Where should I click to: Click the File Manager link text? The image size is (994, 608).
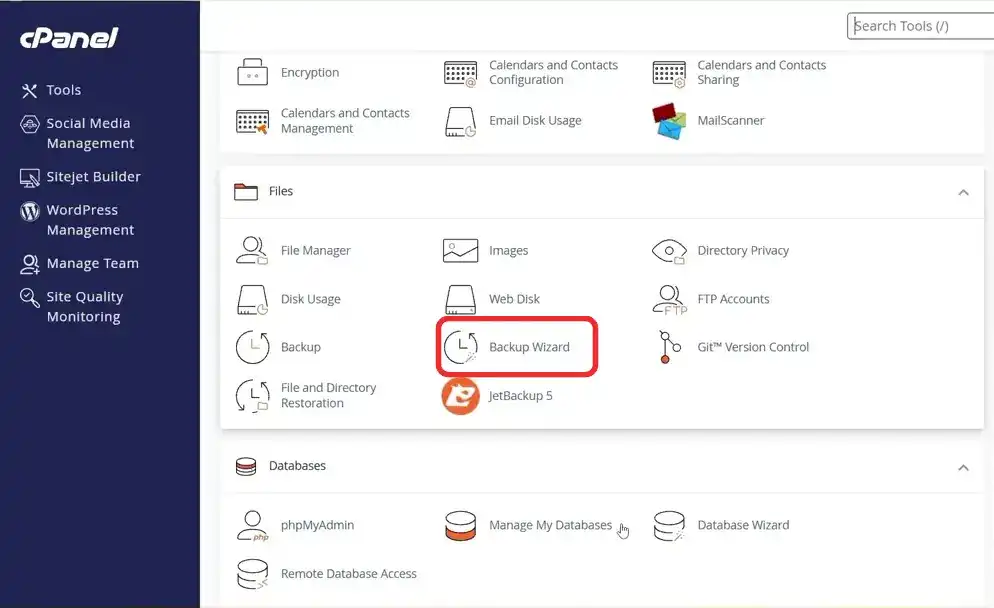coord(316,250)
